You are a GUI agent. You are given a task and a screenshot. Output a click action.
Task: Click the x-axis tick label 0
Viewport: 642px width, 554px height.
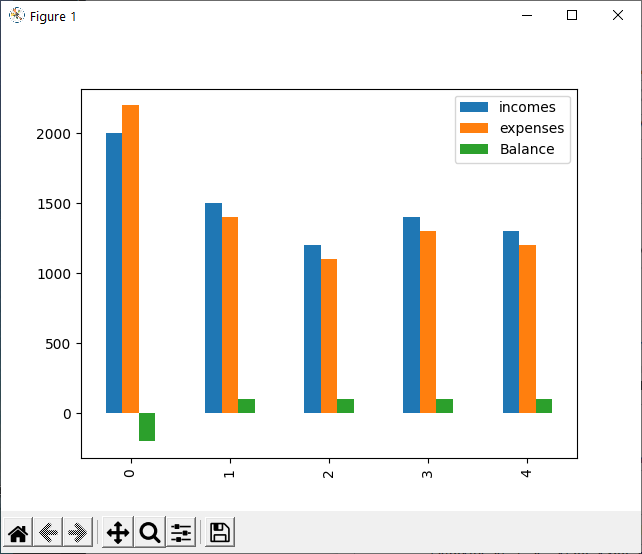click(x=129, y=473)
